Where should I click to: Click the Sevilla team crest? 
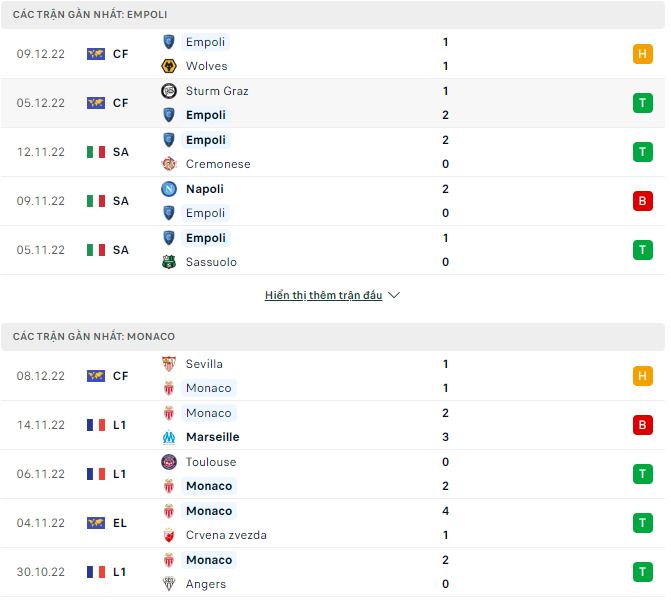[x=169, y=364]
